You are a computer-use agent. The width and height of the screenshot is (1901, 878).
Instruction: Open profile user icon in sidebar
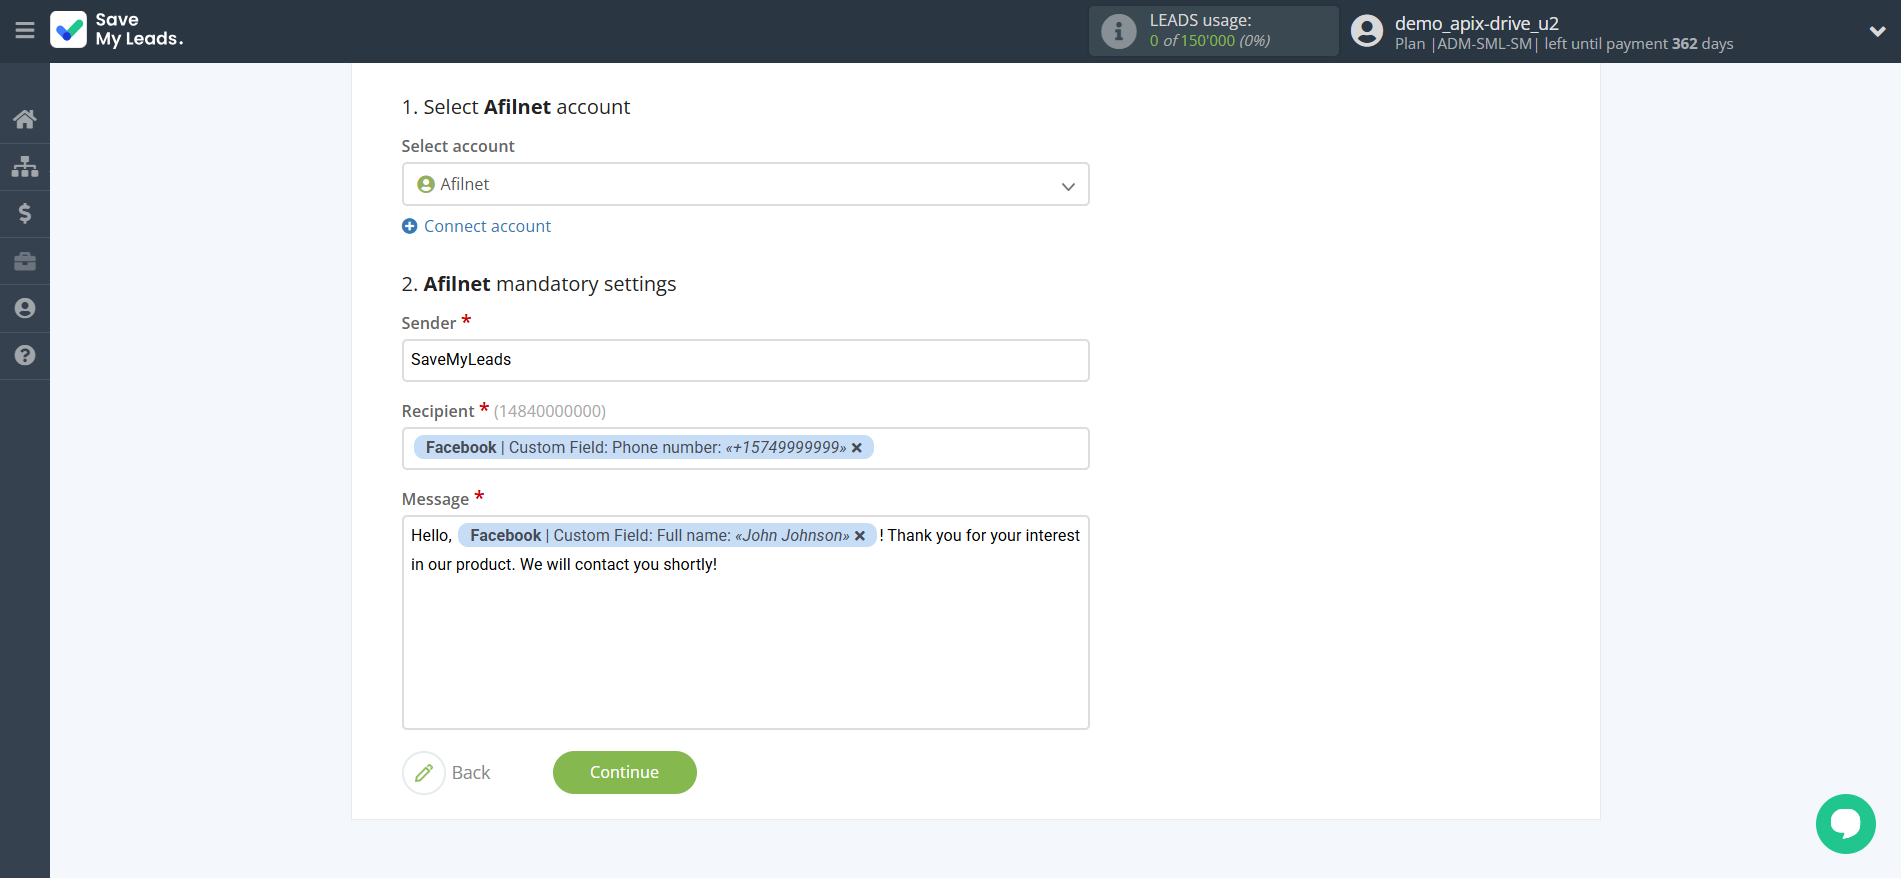(x=25, y=308)
